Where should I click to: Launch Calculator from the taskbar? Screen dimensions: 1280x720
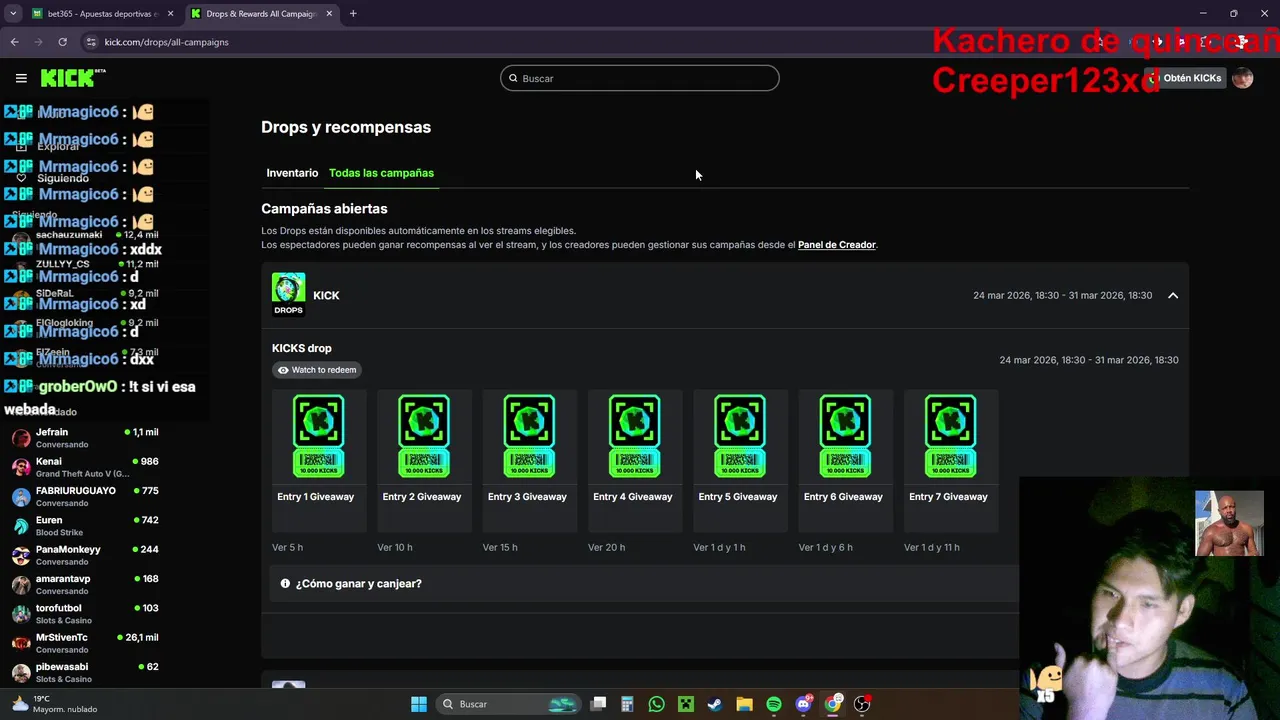[x=627, y=704]
